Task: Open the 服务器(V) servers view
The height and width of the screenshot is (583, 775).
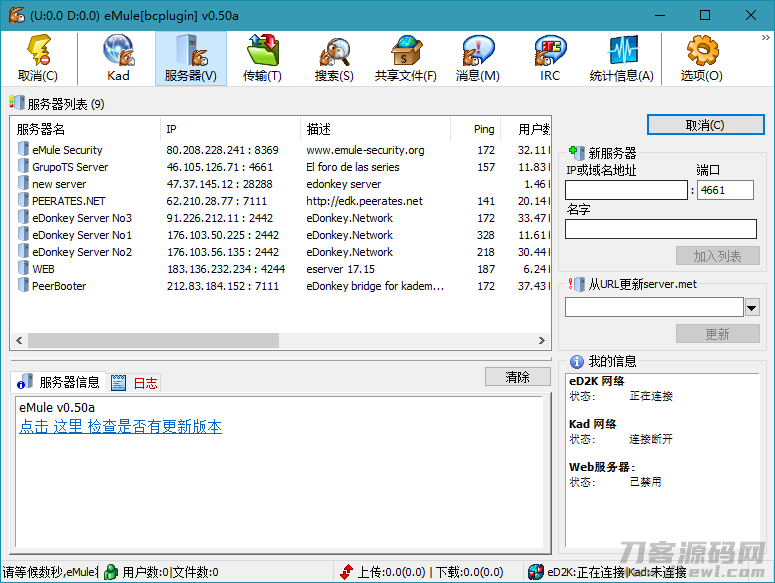Action: click(x=191, y=58)
